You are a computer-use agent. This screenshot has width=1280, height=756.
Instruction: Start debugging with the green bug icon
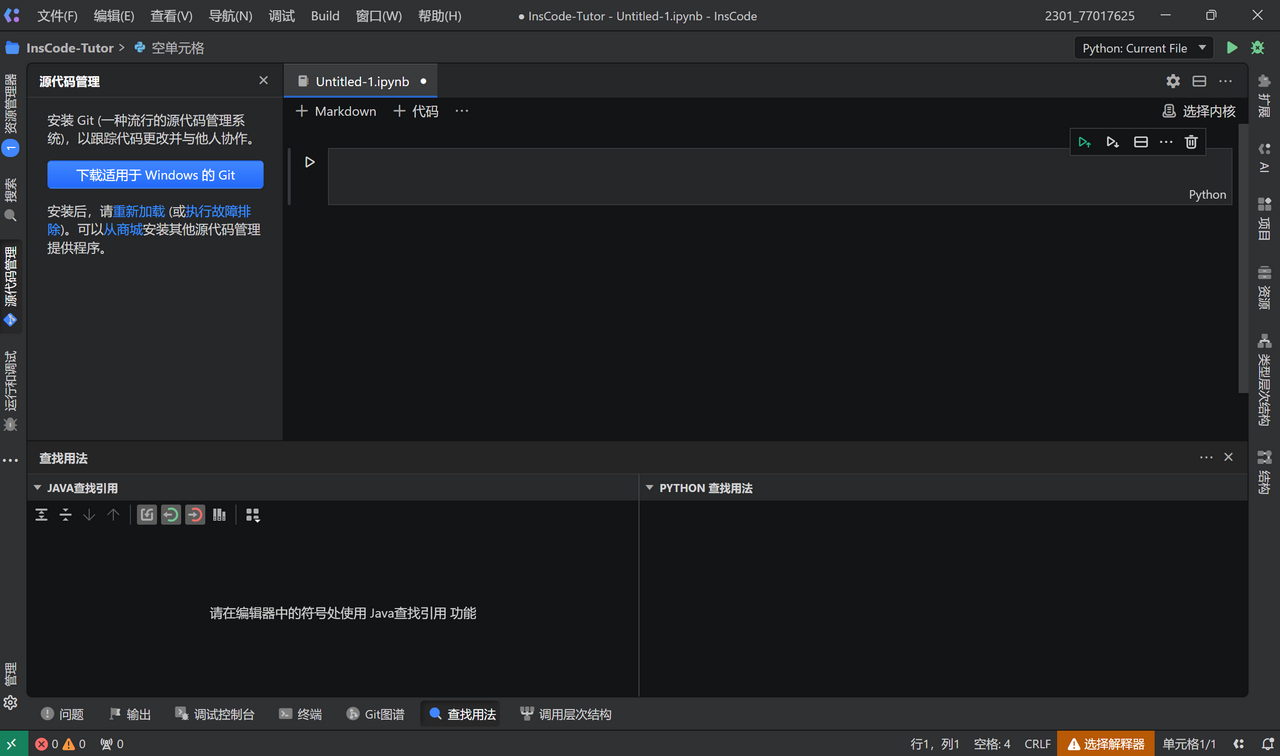(1258, 48)
